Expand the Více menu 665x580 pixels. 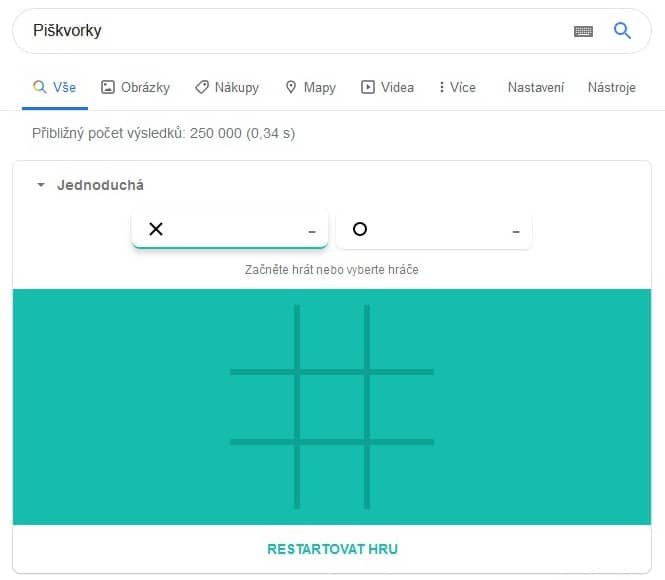coord(457,87)
